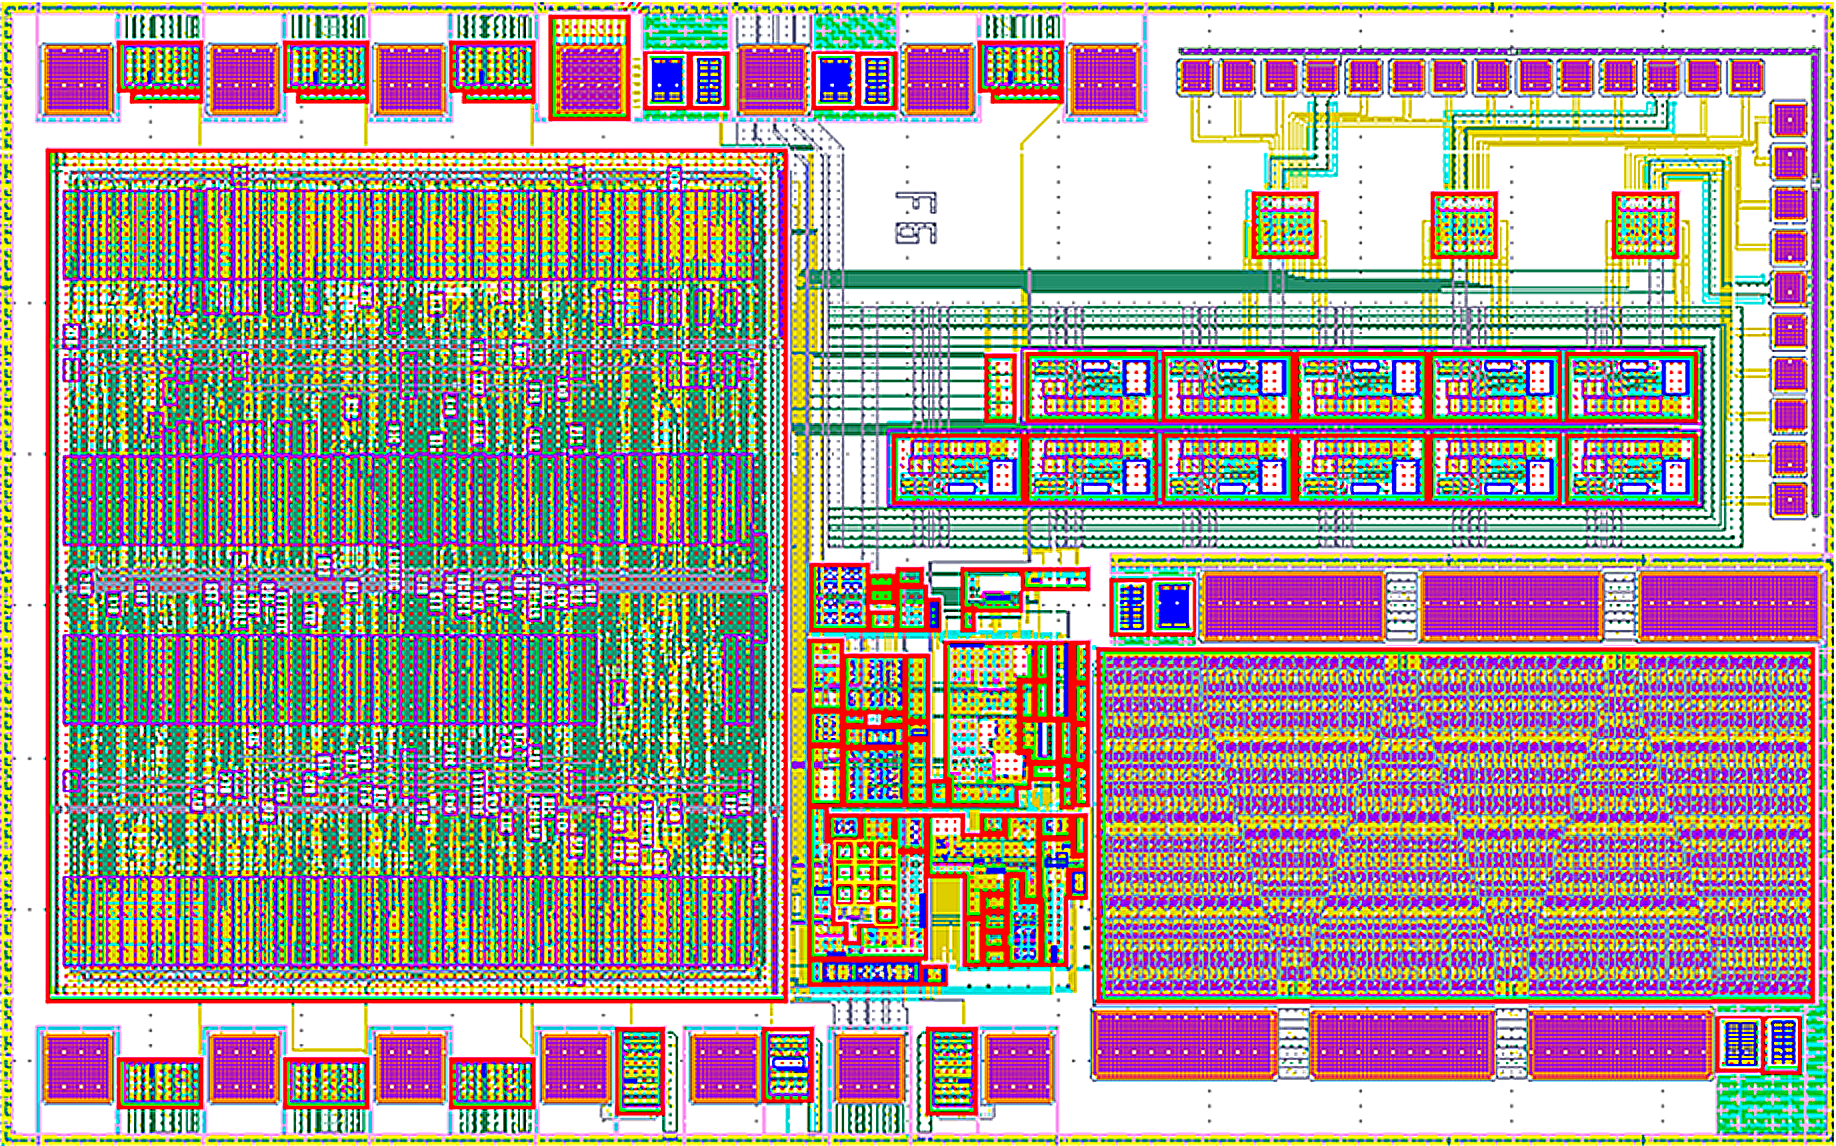
Task: Click the rightmost small pad in the top-right pad row
Action: [1746, 76]
